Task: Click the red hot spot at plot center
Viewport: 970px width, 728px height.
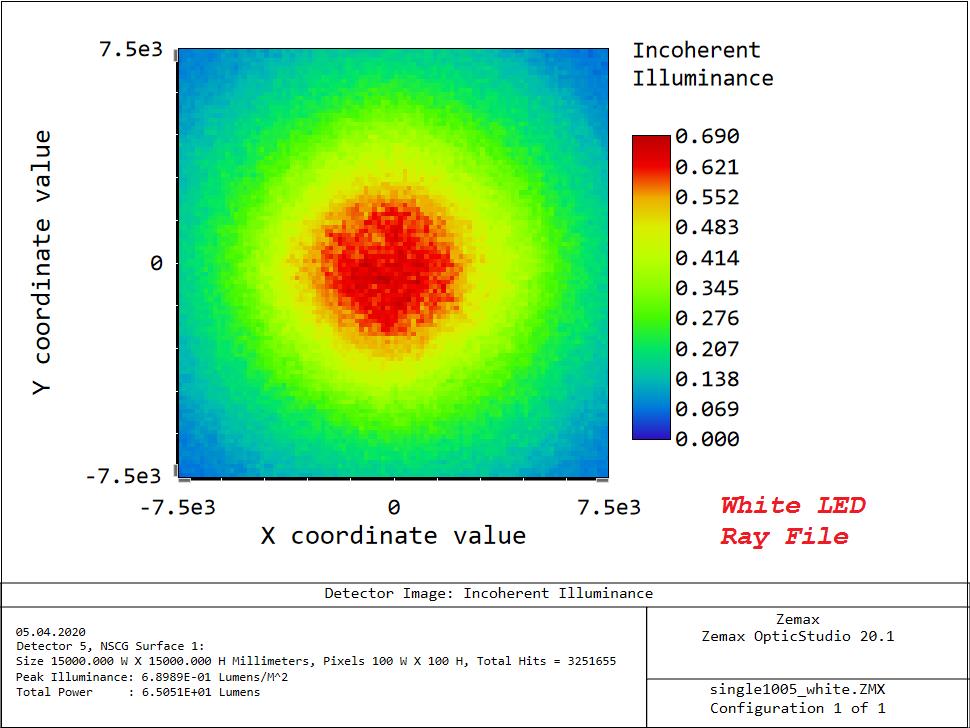Action: tap(390, 265)
